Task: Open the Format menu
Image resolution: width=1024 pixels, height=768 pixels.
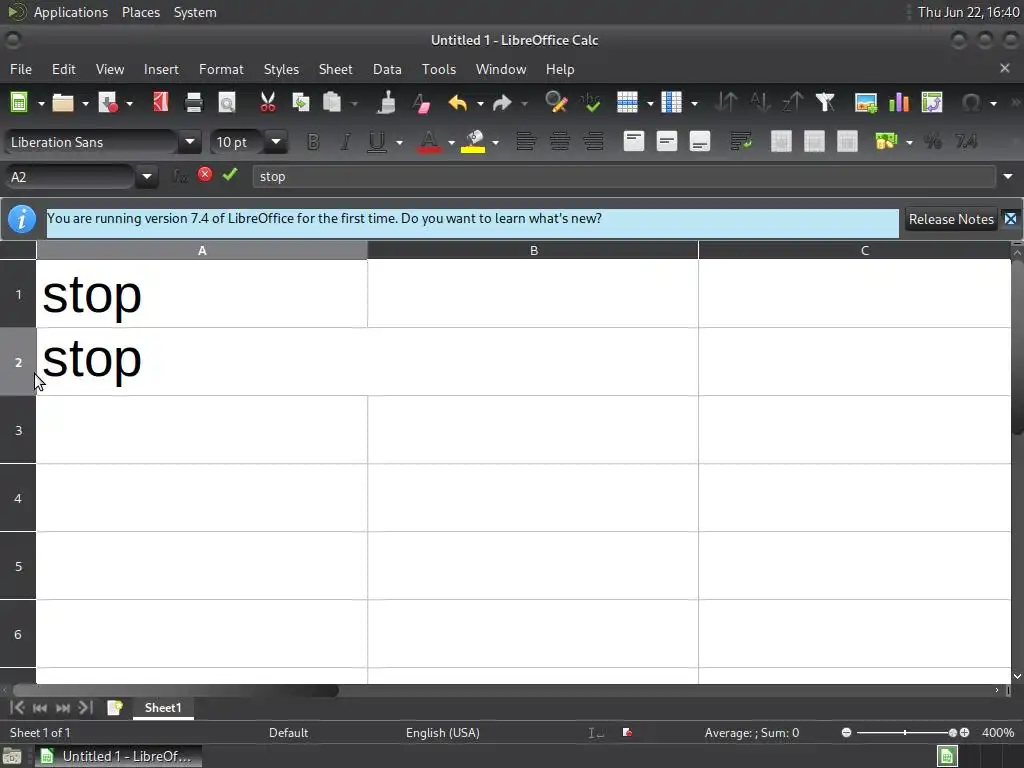Action: coord(221,69)
